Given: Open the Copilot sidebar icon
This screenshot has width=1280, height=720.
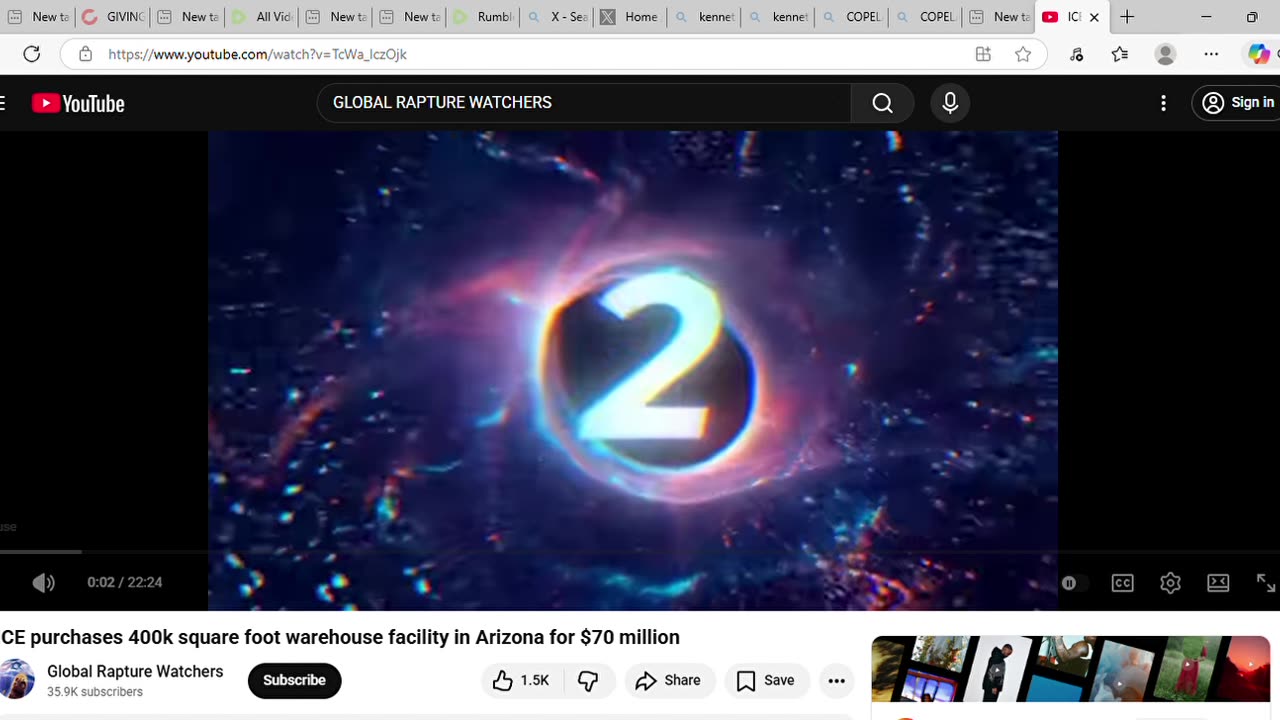Looking at the screenshot, I should click(1259, 54).
